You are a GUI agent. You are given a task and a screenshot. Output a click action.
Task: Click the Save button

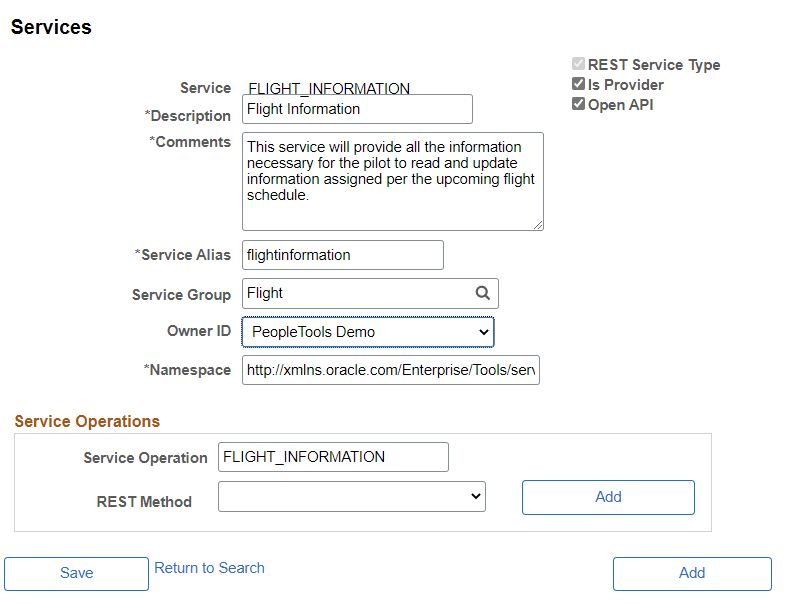[76, 573]
